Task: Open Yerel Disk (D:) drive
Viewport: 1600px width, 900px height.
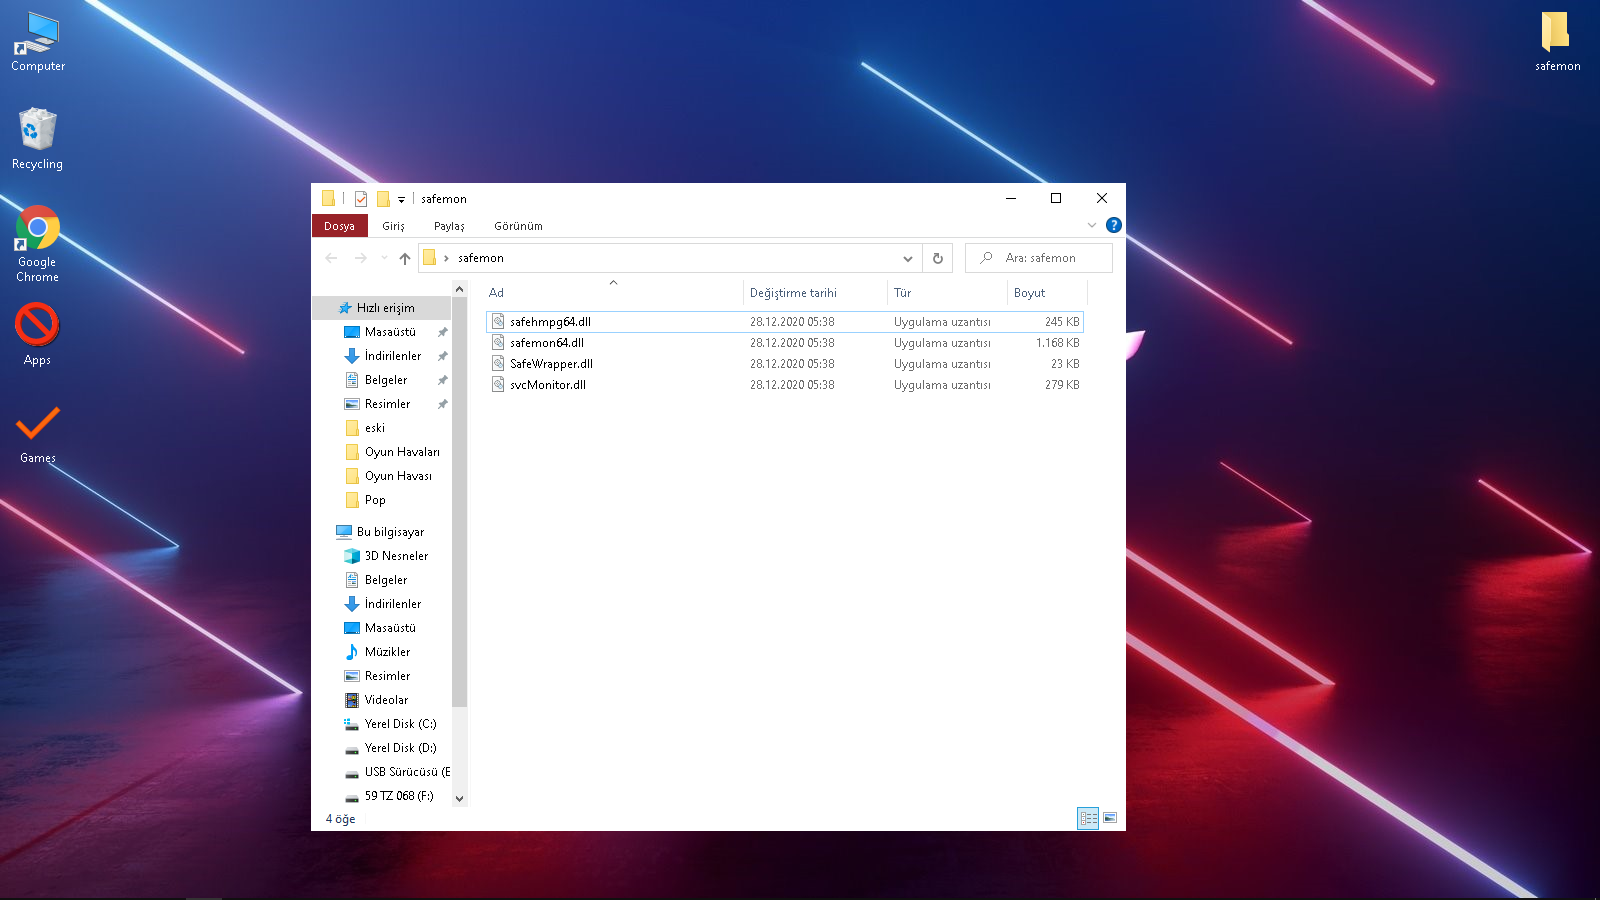Action: click(x=400, y=748)
